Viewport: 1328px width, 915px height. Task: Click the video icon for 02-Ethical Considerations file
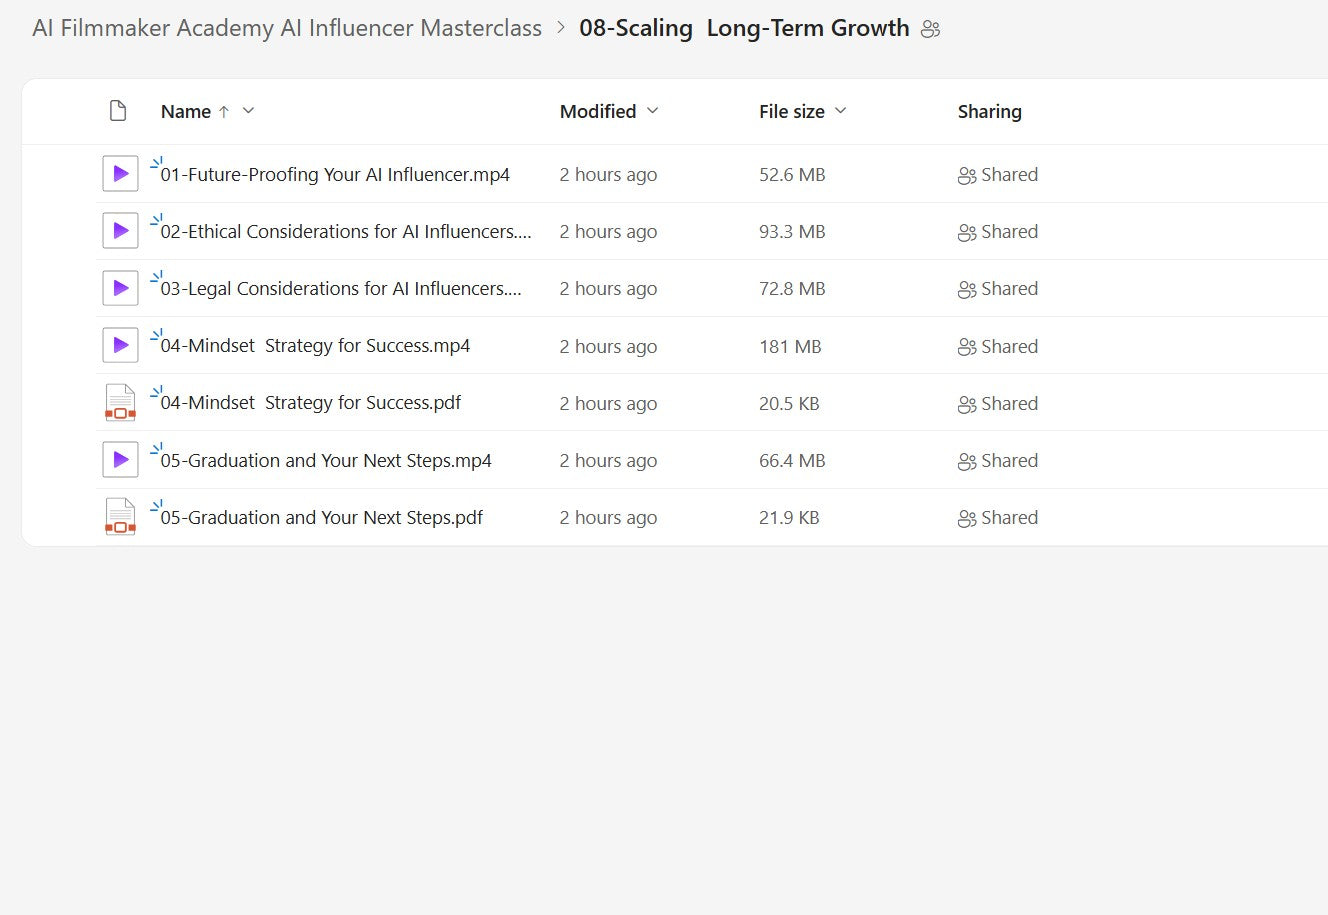[120, 231]
